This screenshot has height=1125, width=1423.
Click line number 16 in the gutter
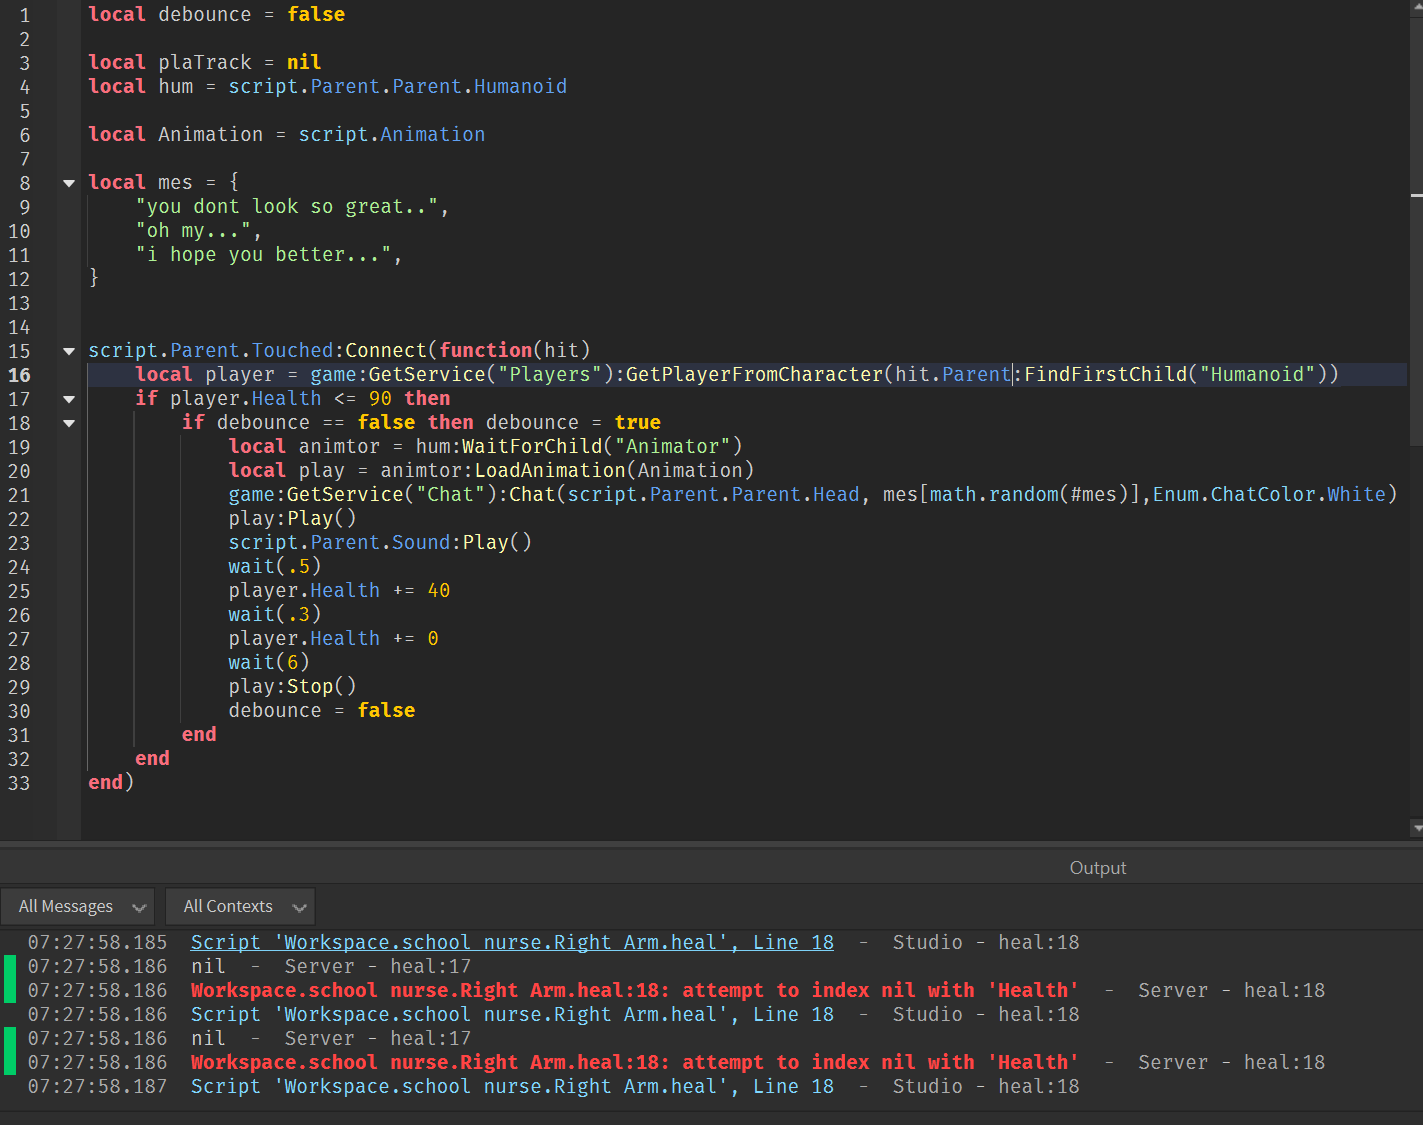18,374
